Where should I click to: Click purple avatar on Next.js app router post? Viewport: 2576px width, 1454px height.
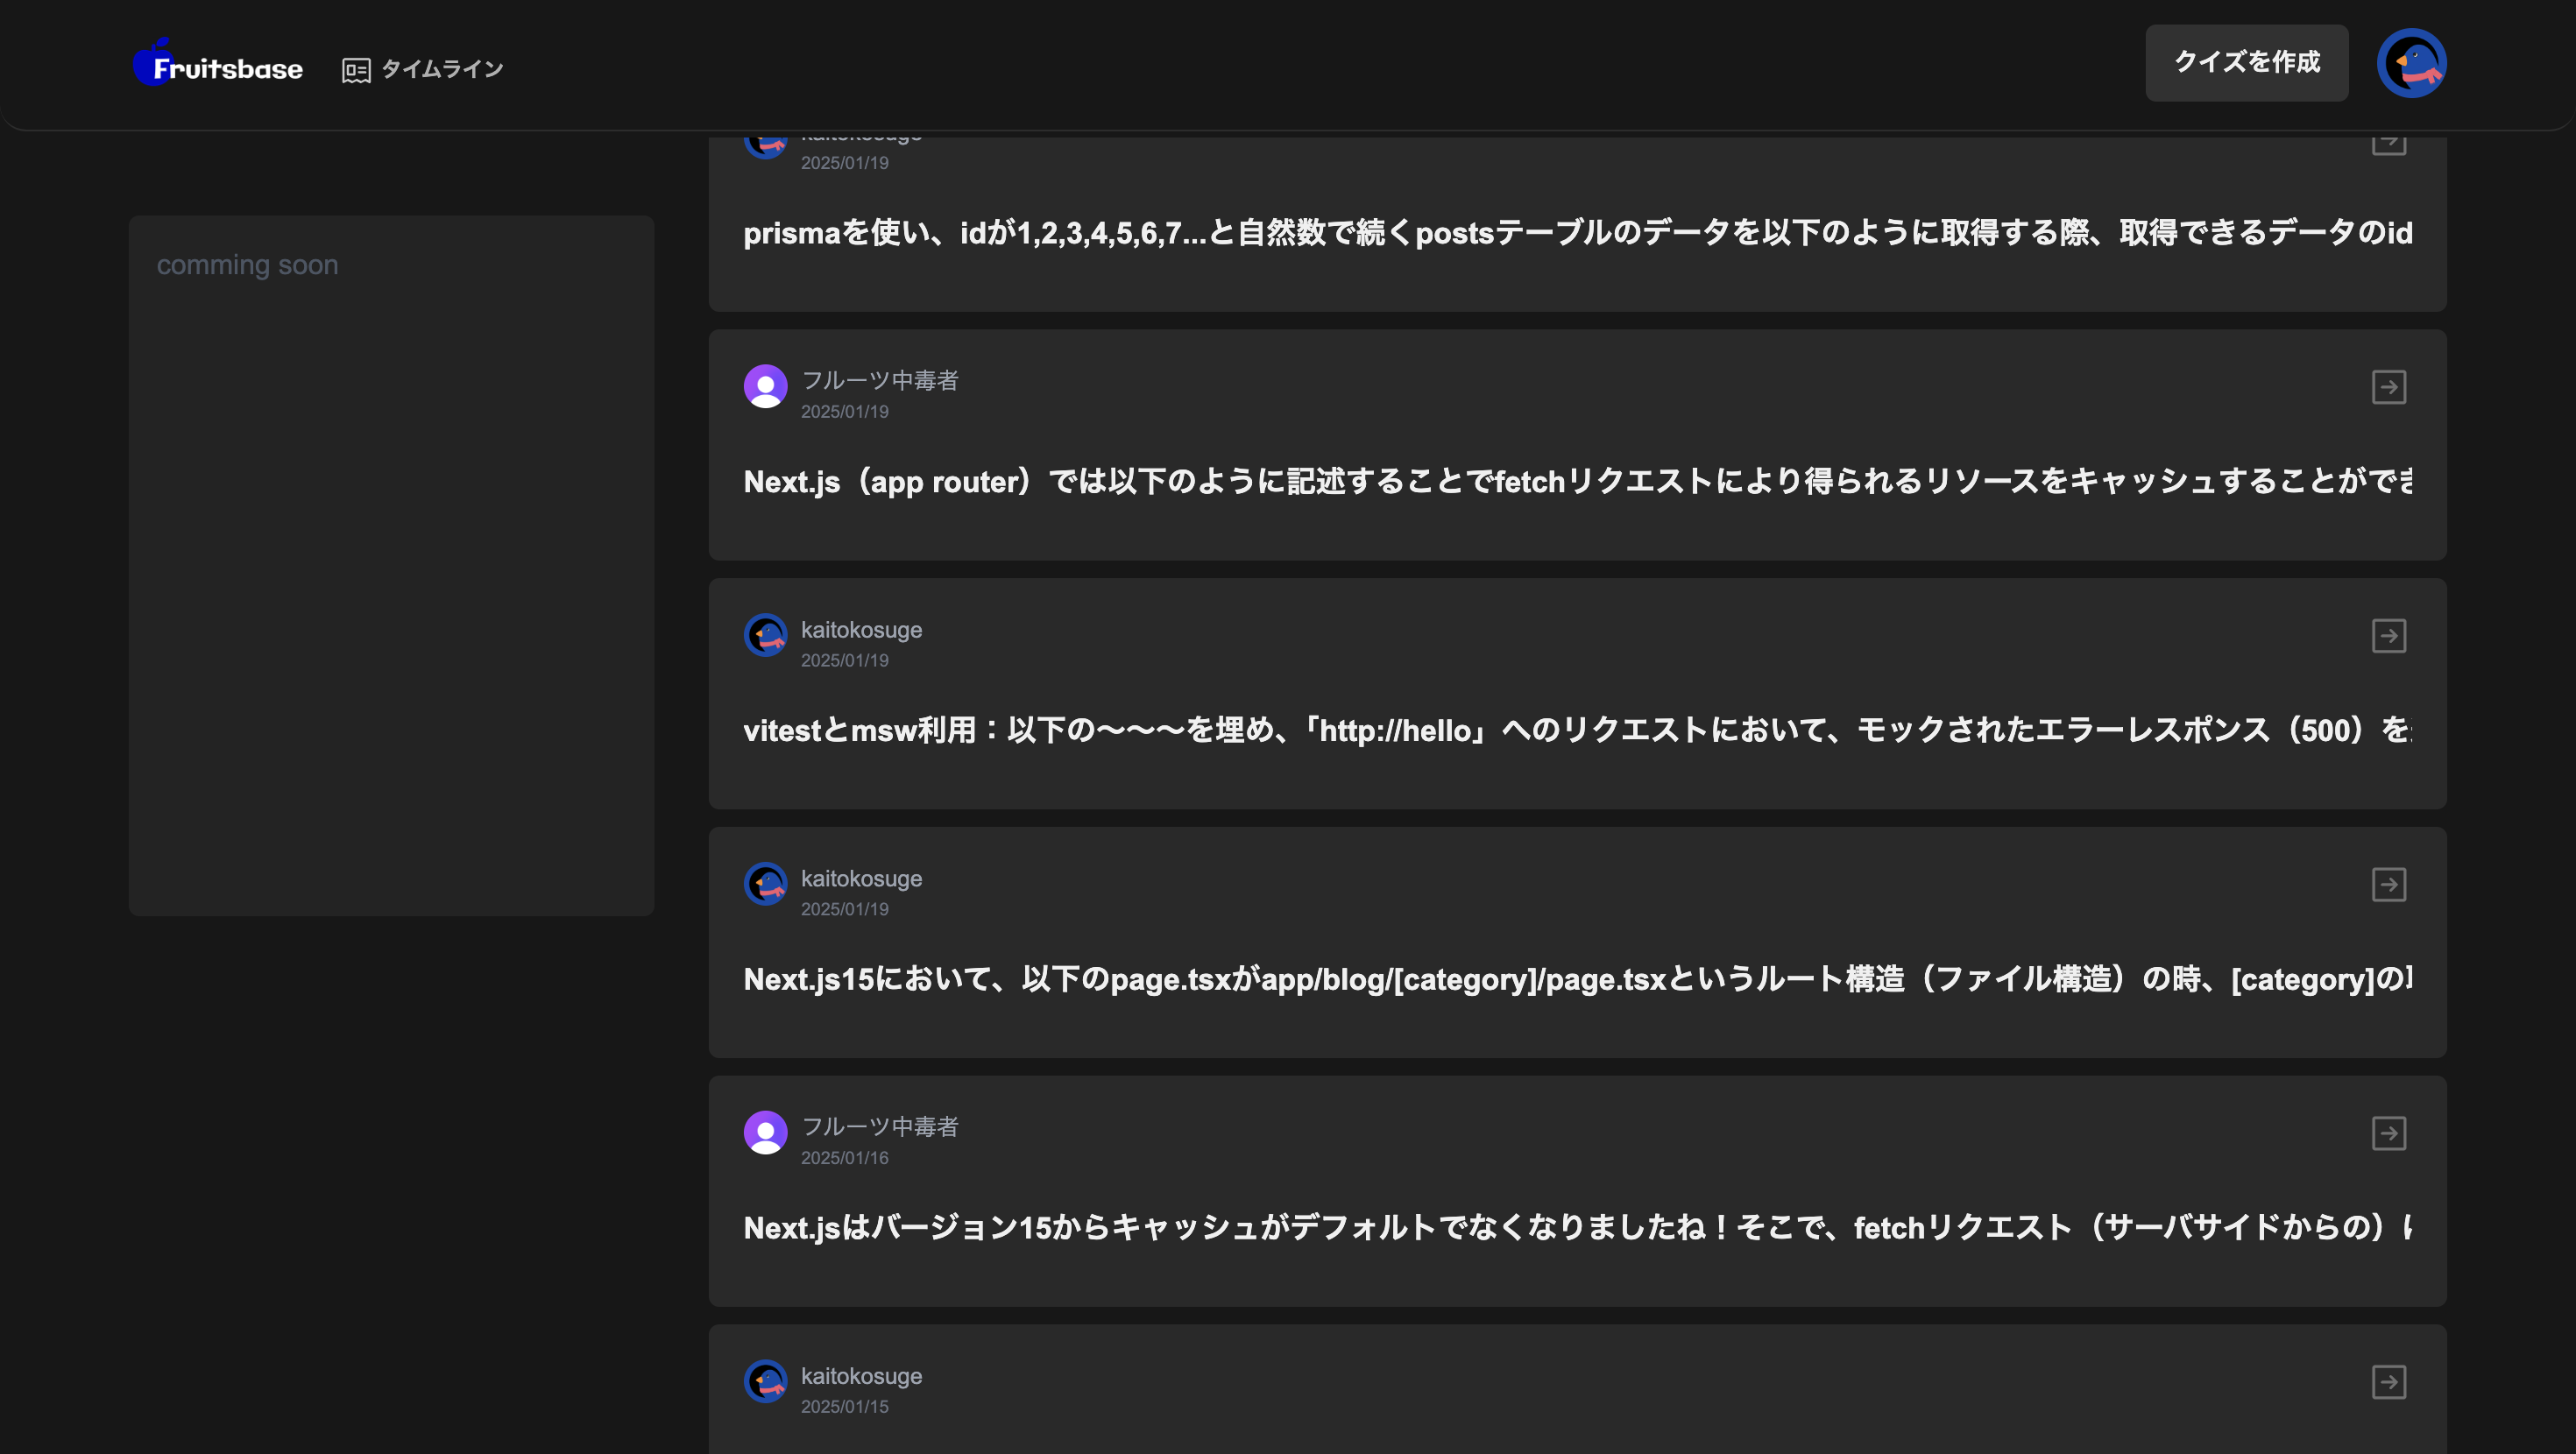coord(765,386)
